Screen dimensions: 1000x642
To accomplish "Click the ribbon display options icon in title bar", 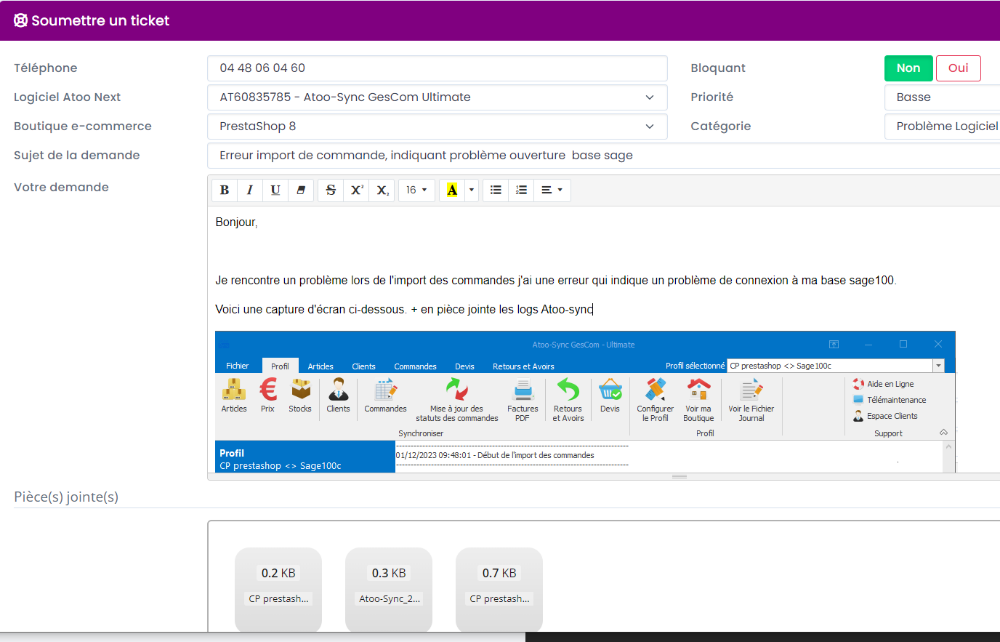I will point(834,344).
